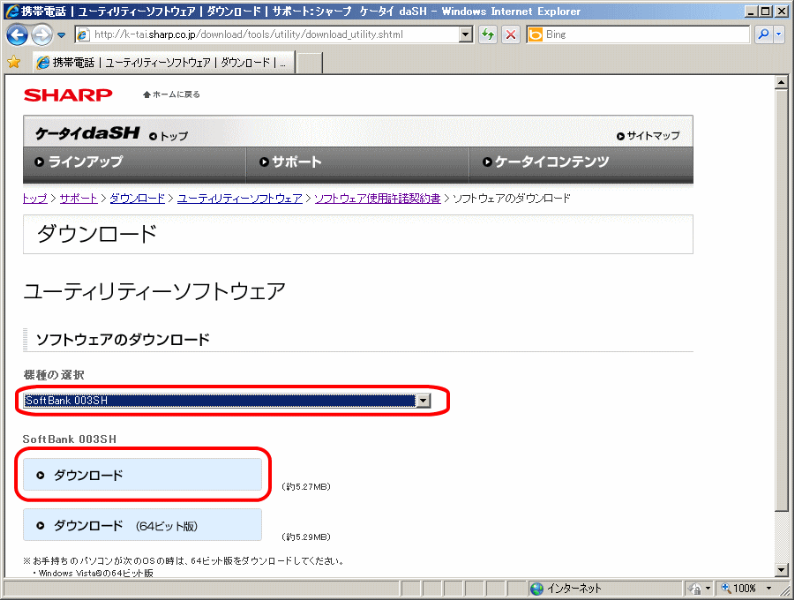Click the Internet Explorer title bar icon

12,11
